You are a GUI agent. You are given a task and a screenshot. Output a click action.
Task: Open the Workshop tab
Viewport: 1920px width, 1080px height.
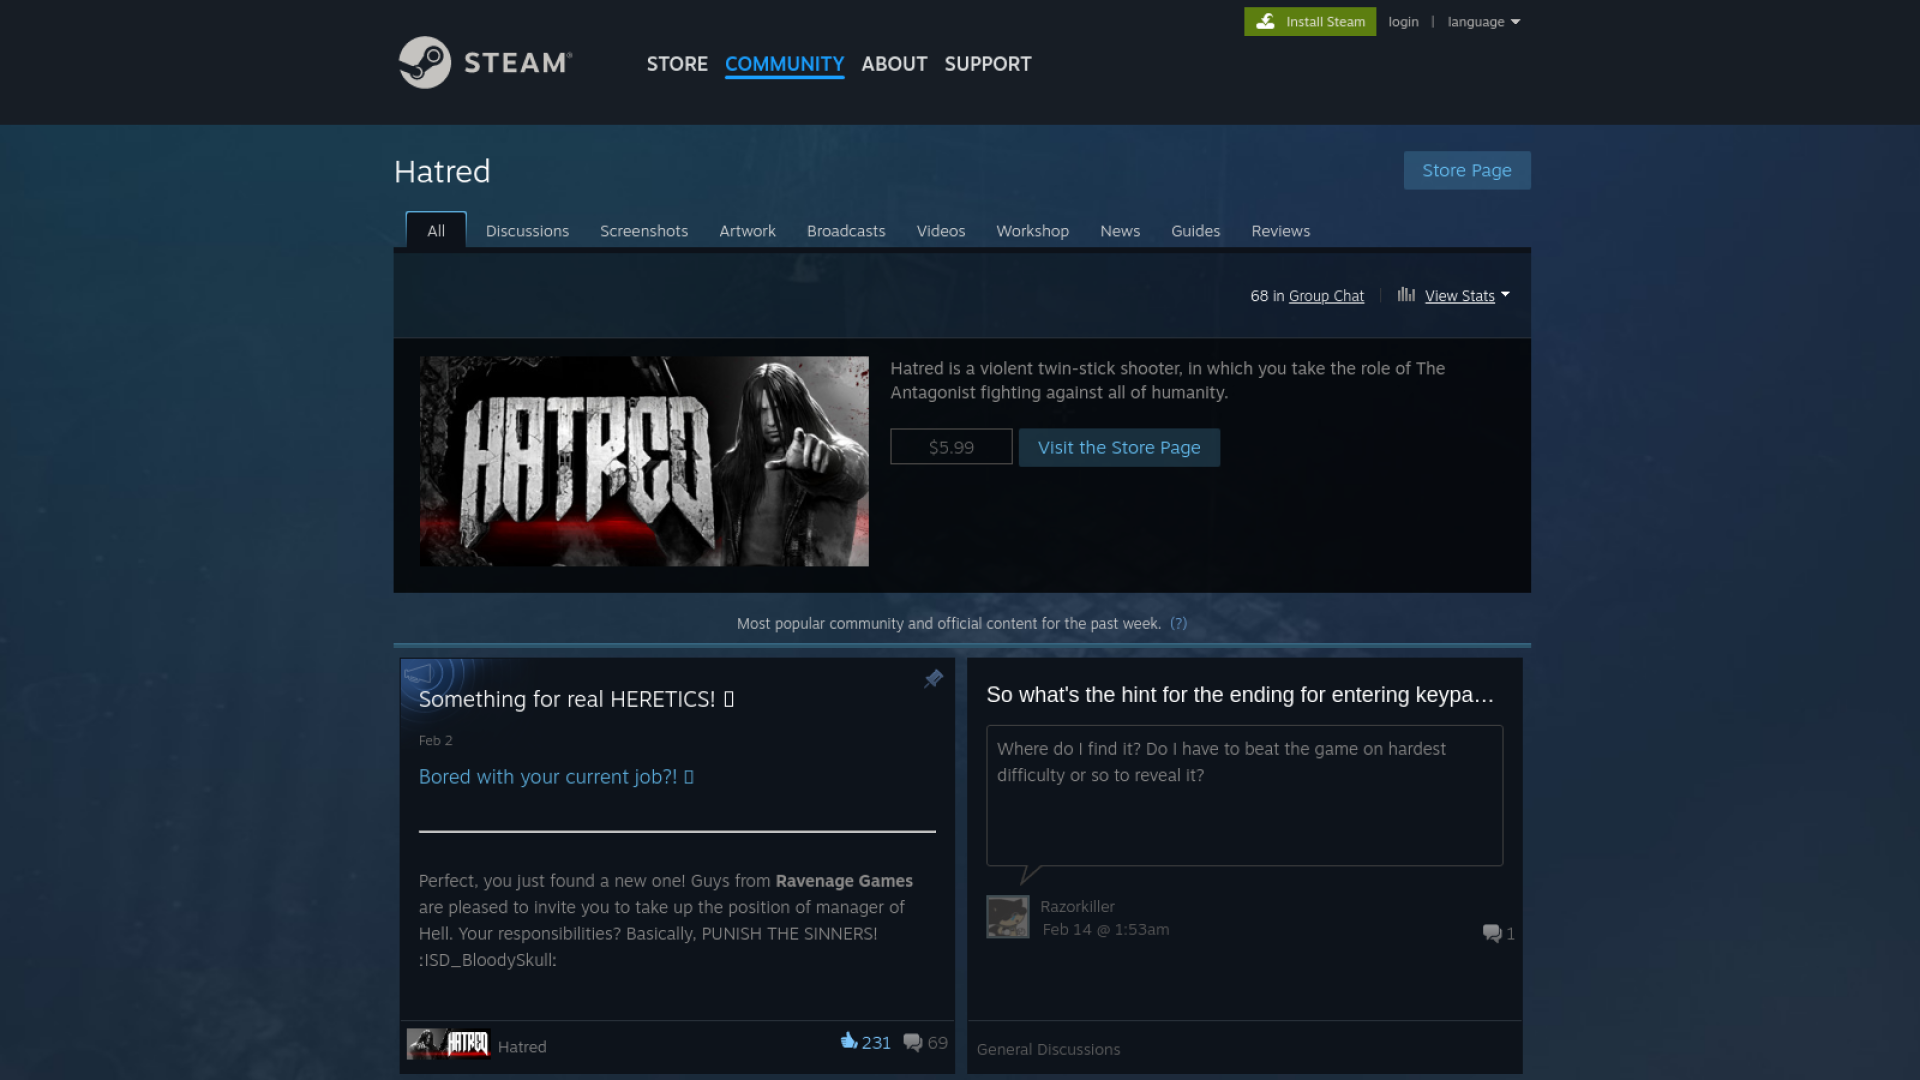point(1032,231)
